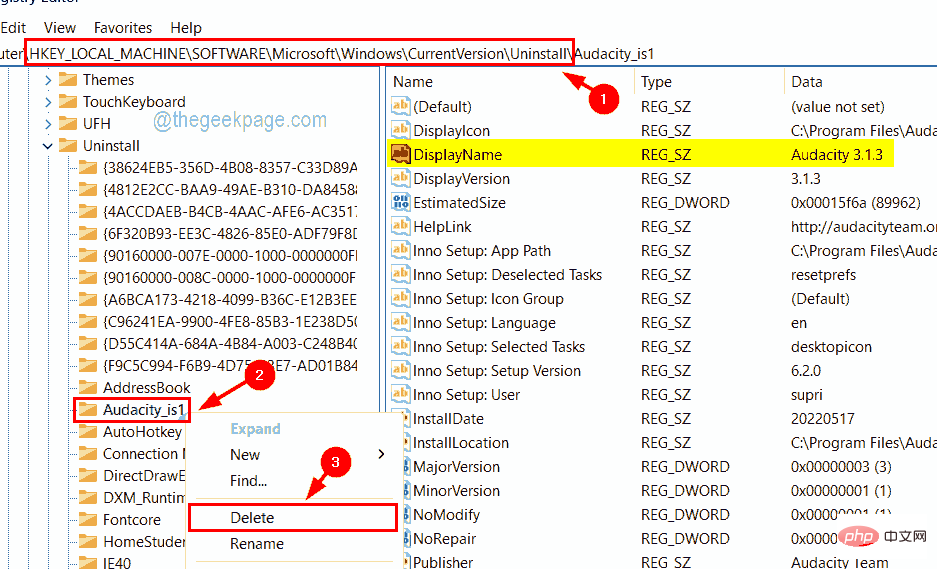Select Inno Setup: Icon Group value name

488,299
